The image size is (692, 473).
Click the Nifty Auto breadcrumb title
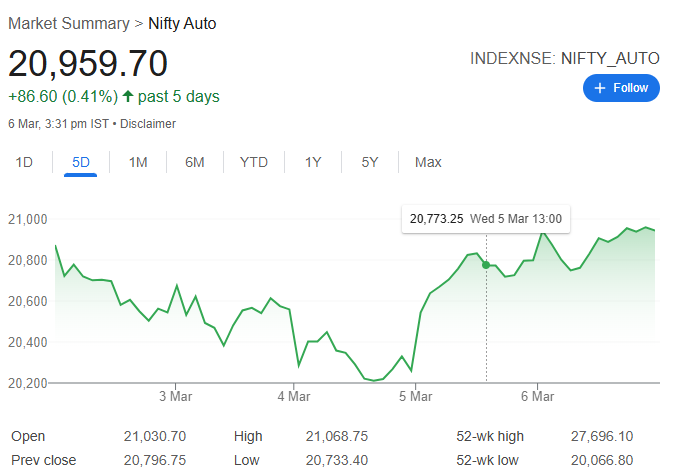(181, 23)
